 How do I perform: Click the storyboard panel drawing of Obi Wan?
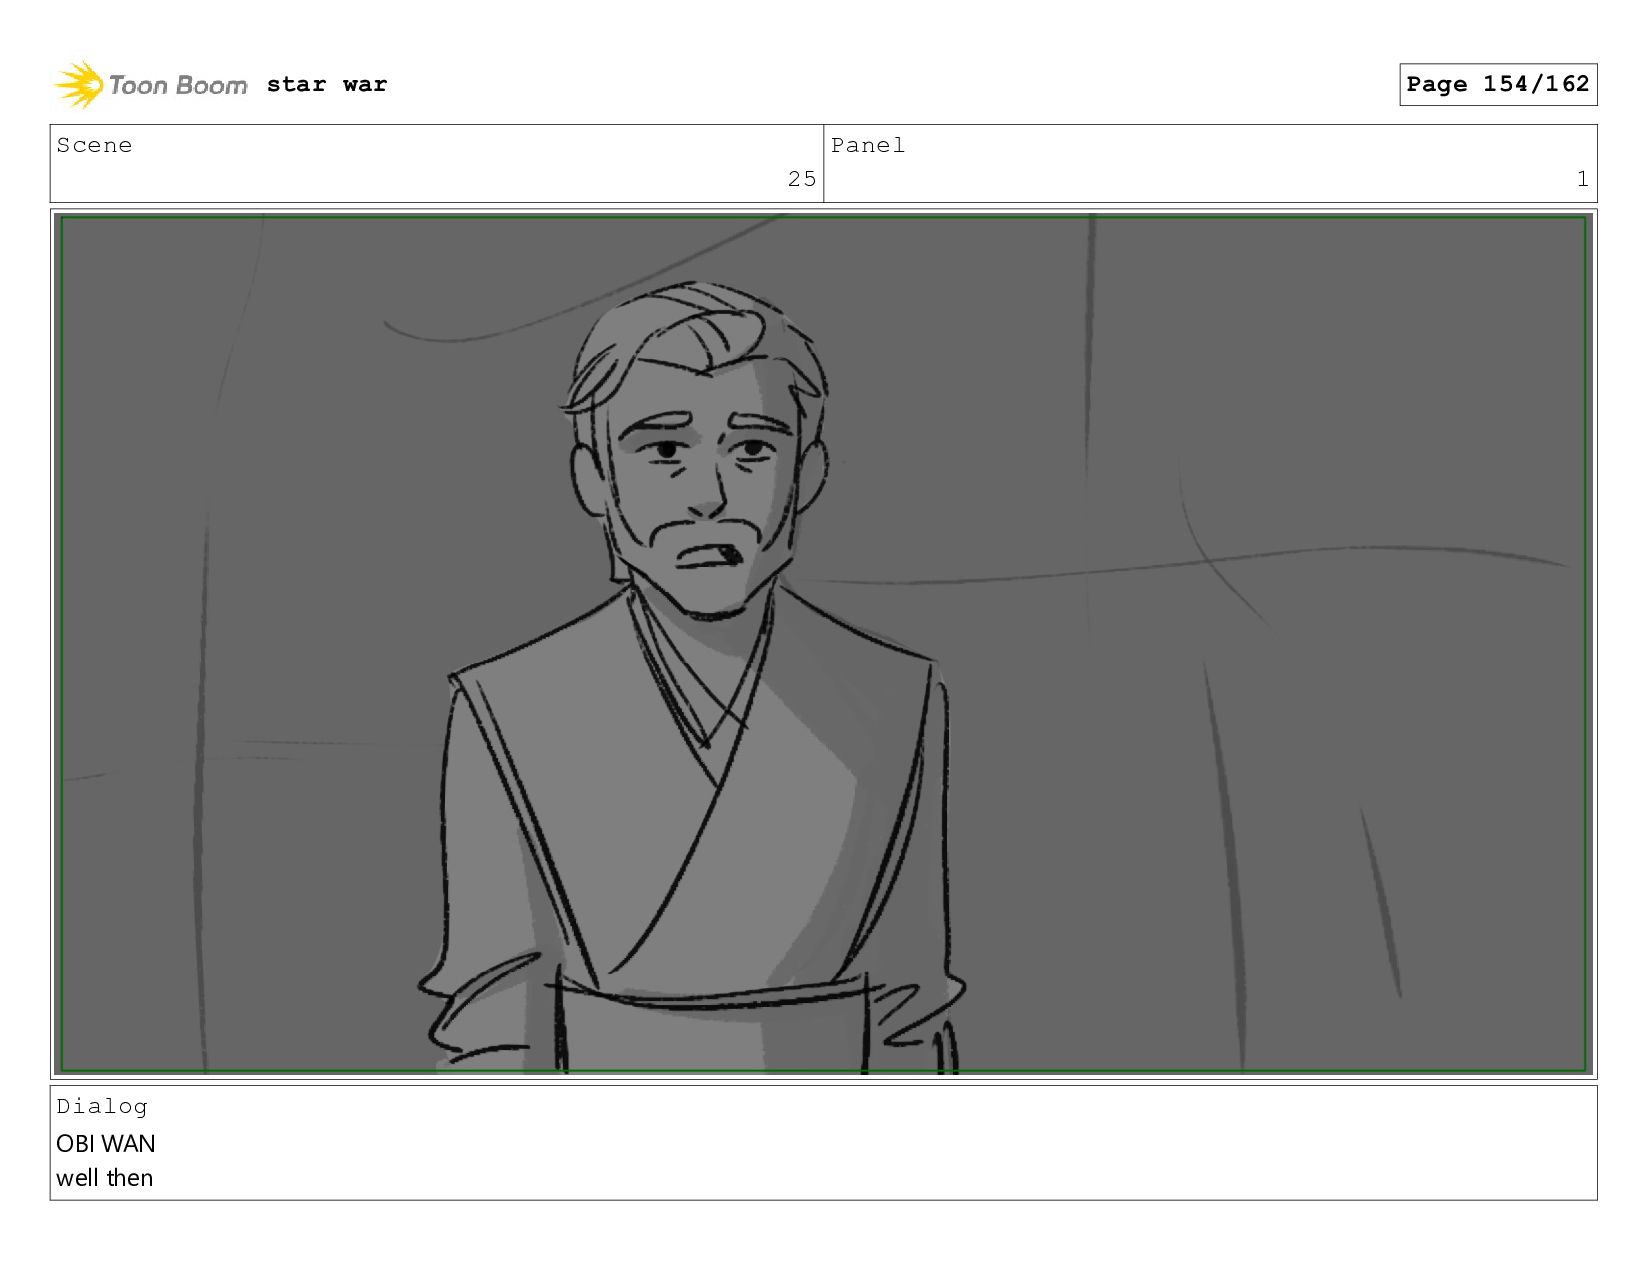pos(823,644)
